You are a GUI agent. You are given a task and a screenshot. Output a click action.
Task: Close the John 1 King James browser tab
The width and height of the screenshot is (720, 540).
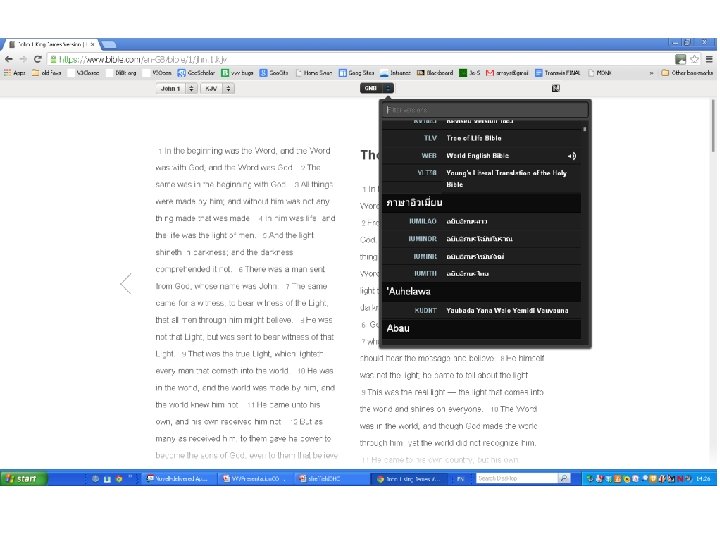click(92, 45)
